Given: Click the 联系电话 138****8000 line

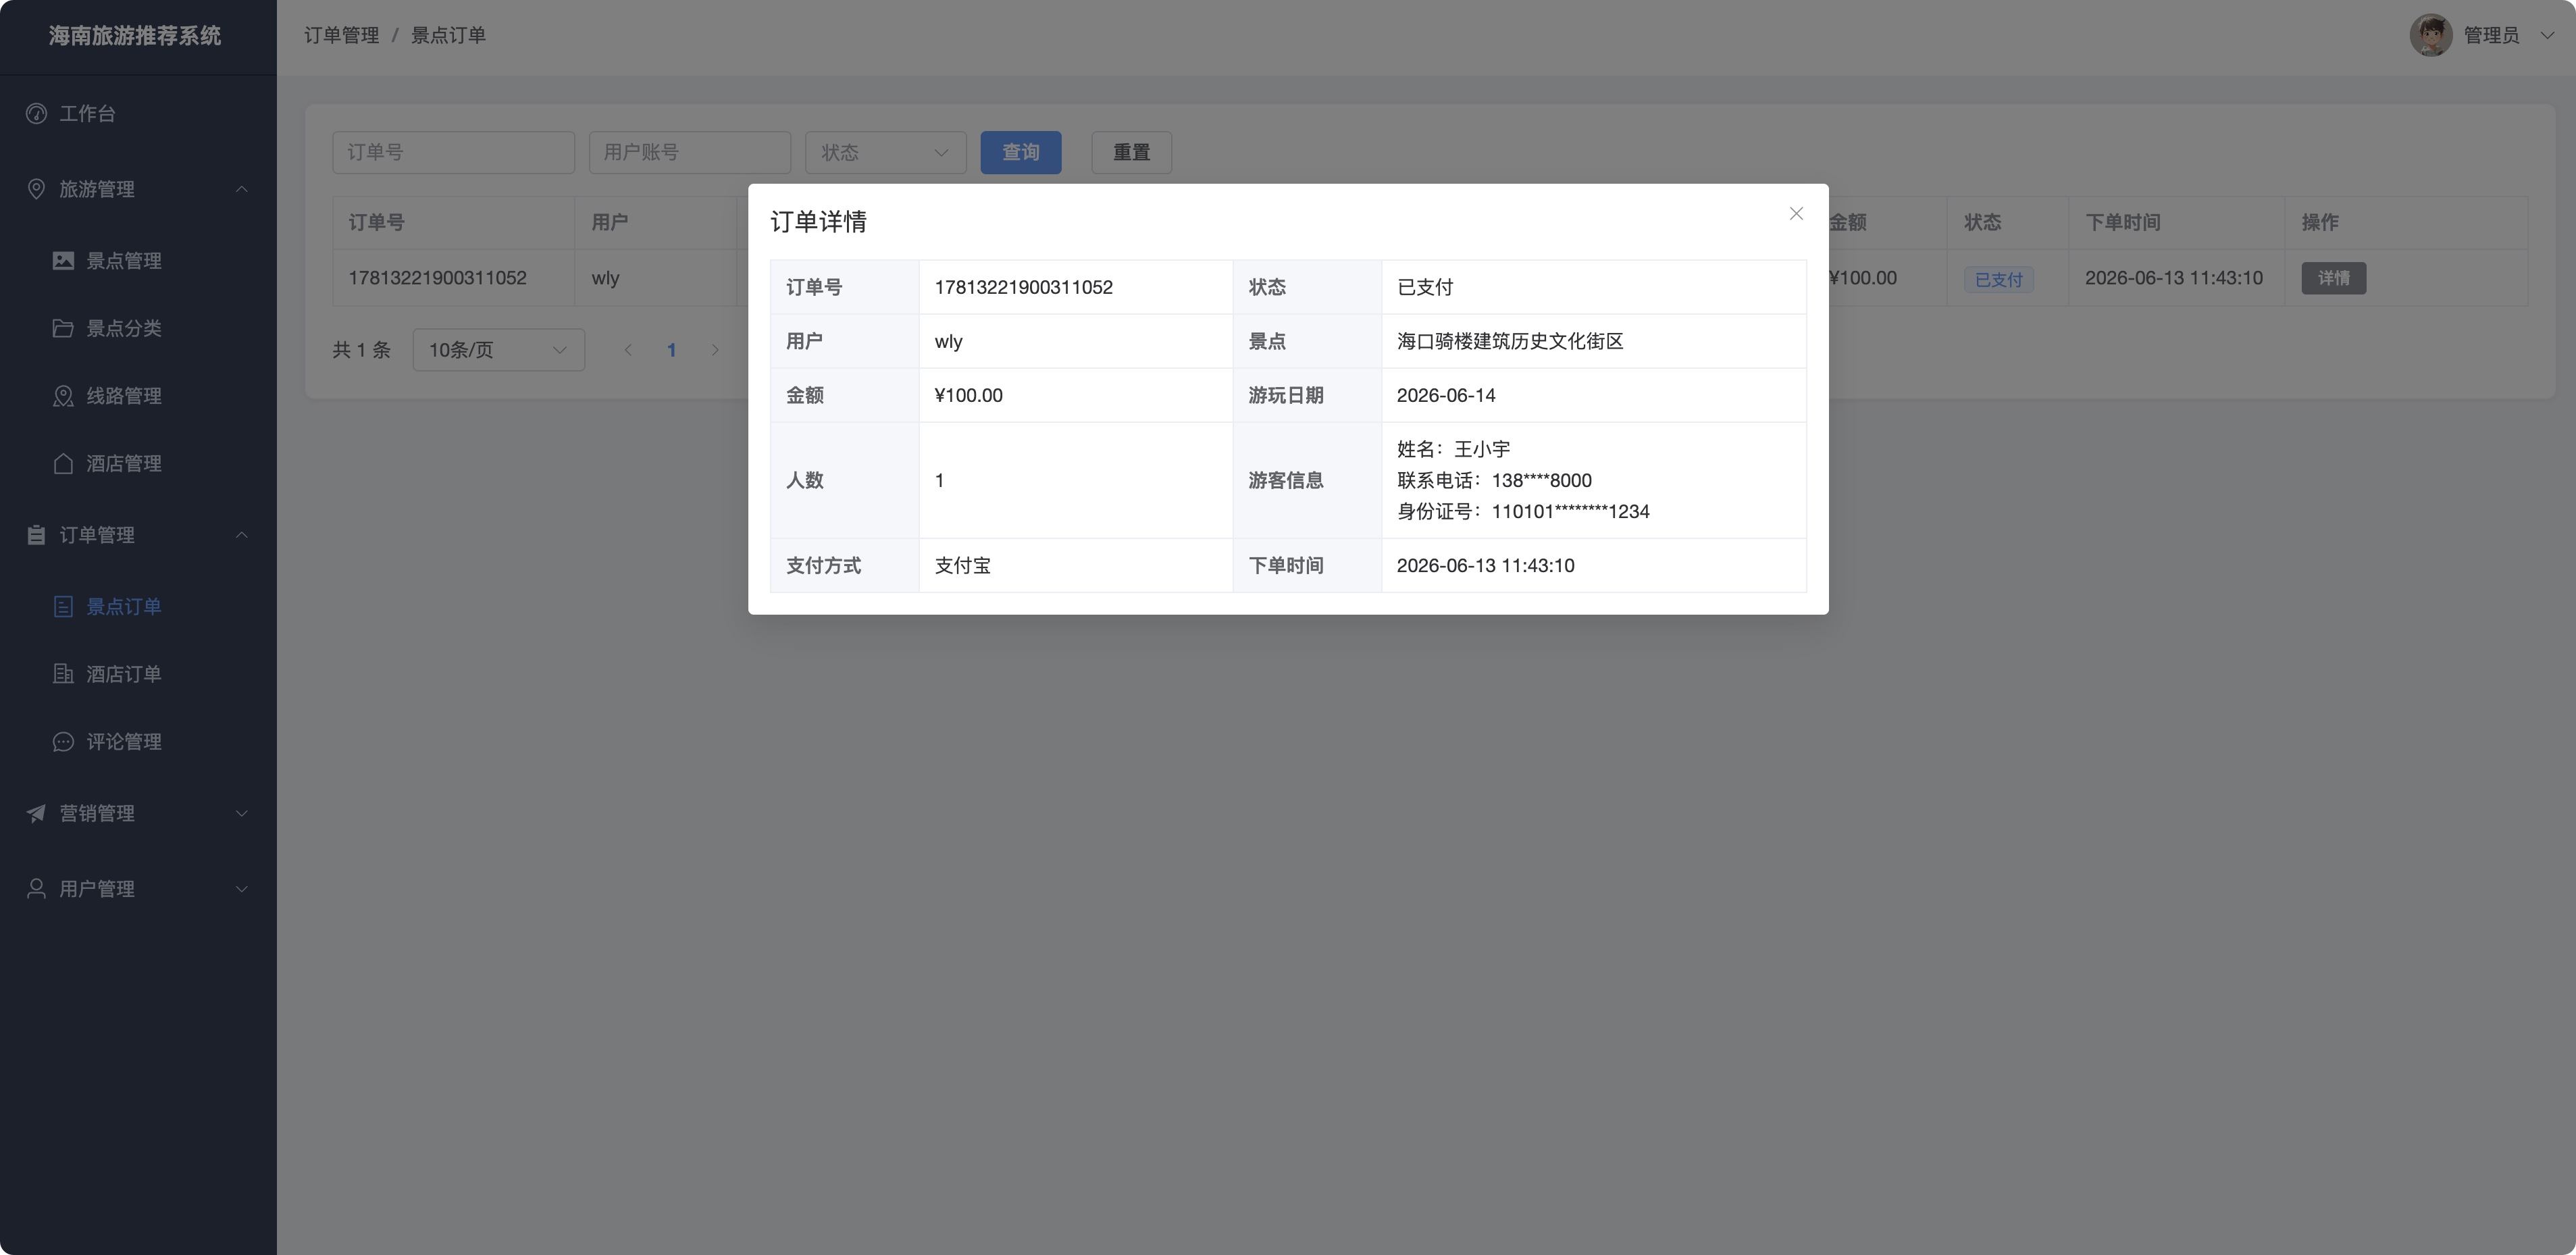Looking at the screenshot, I should 1494,481.
